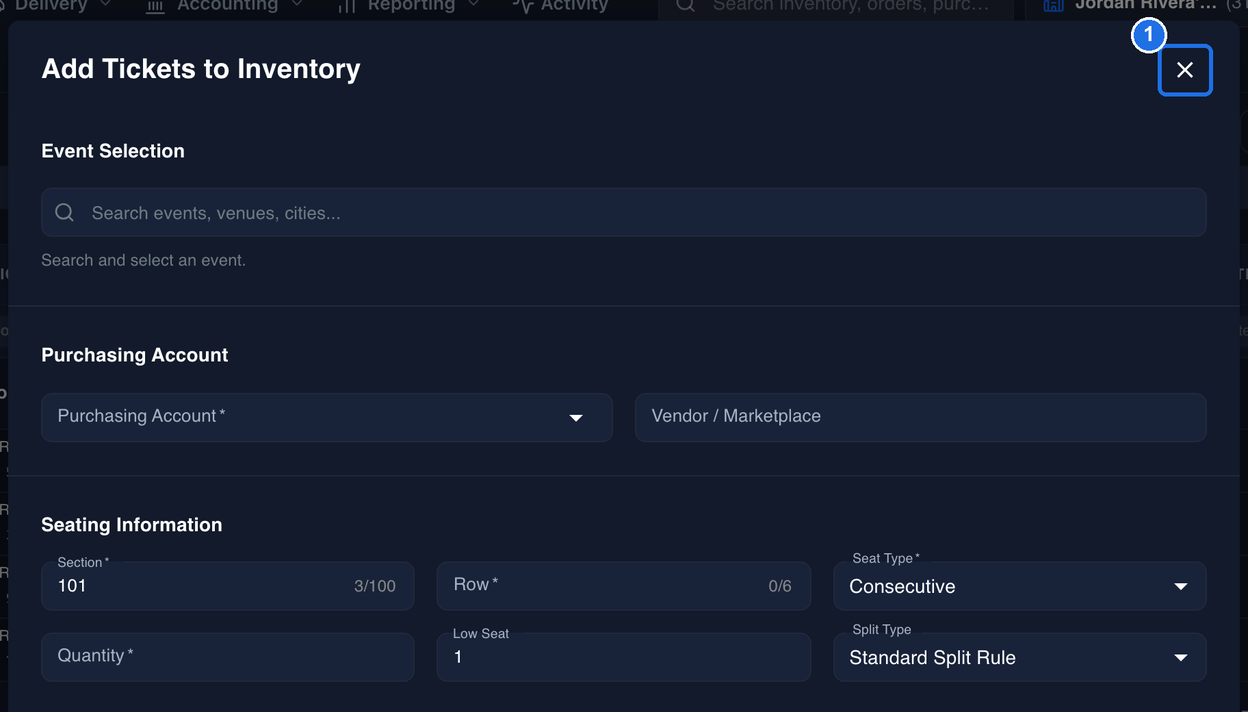
Task: Click the Seating Information heading
Action: pyautogui.click(x=132, y=525)
